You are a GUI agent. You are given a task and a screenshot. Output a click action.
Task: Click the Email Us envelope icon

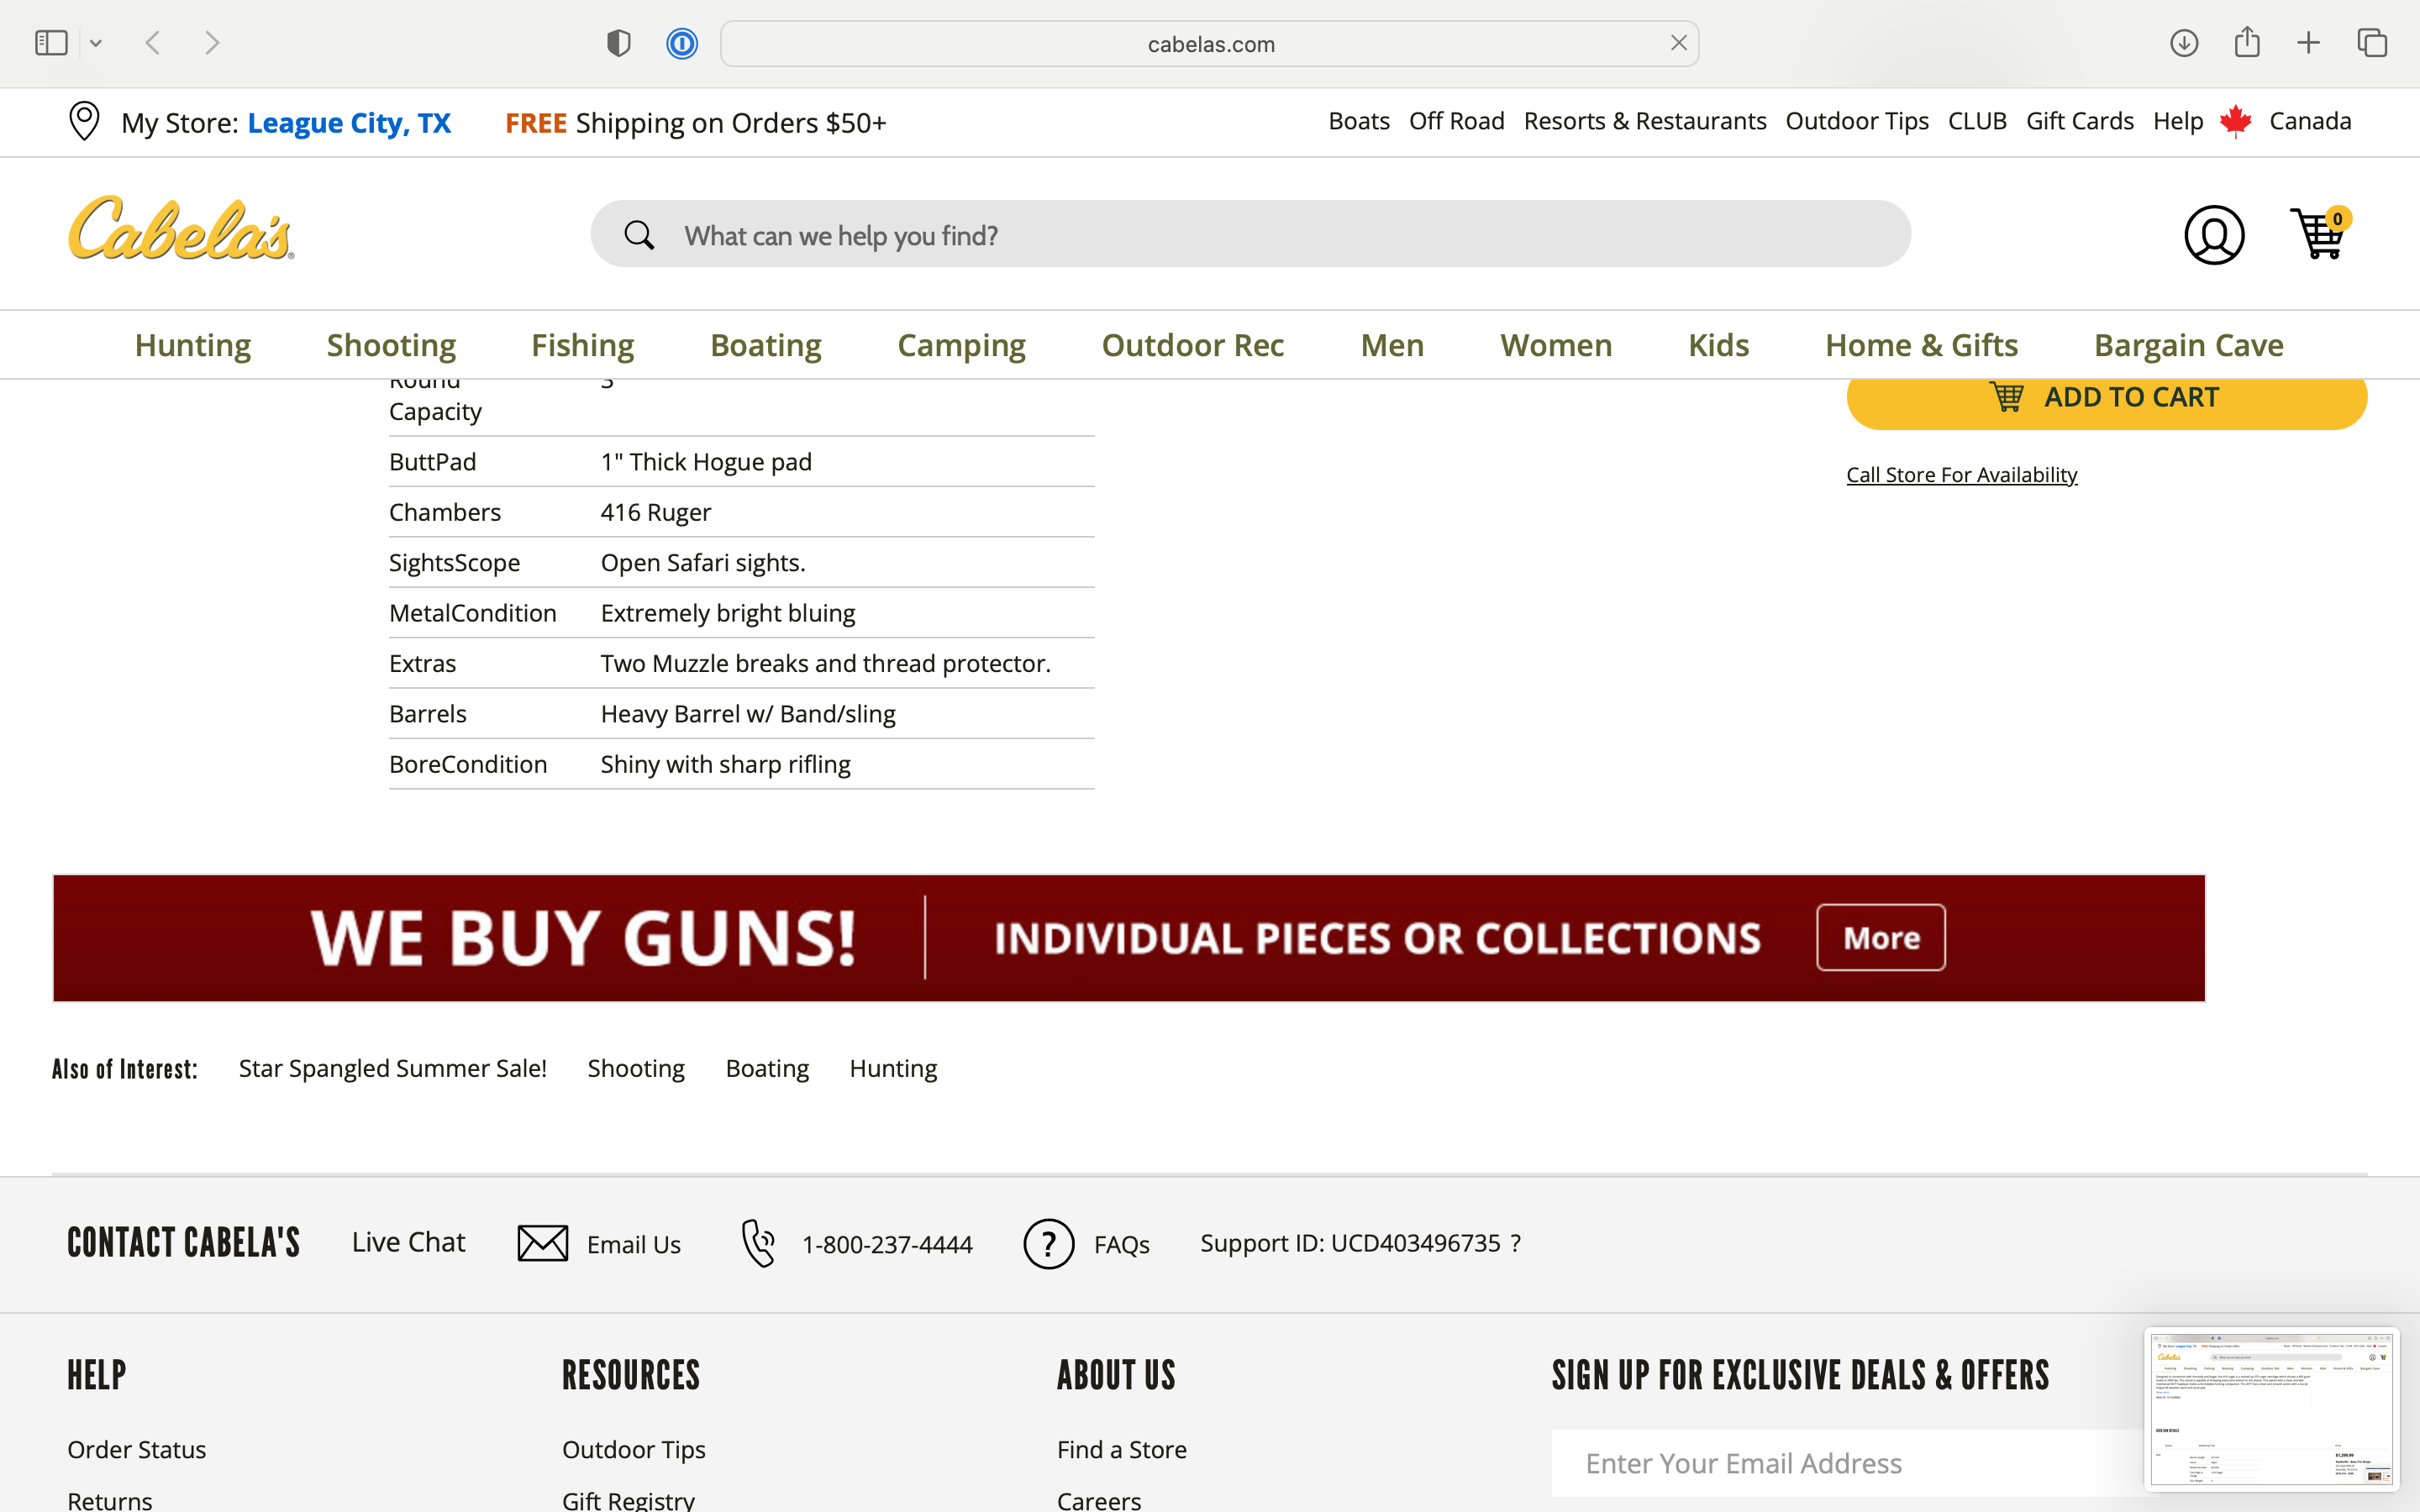pos(542,1243)
